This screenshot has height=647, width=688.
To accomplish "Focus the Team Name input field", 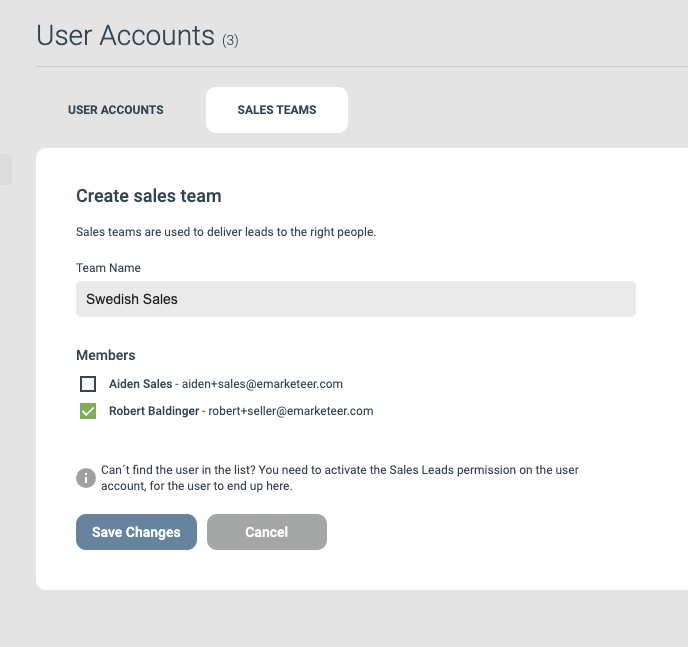I will 356,299.
